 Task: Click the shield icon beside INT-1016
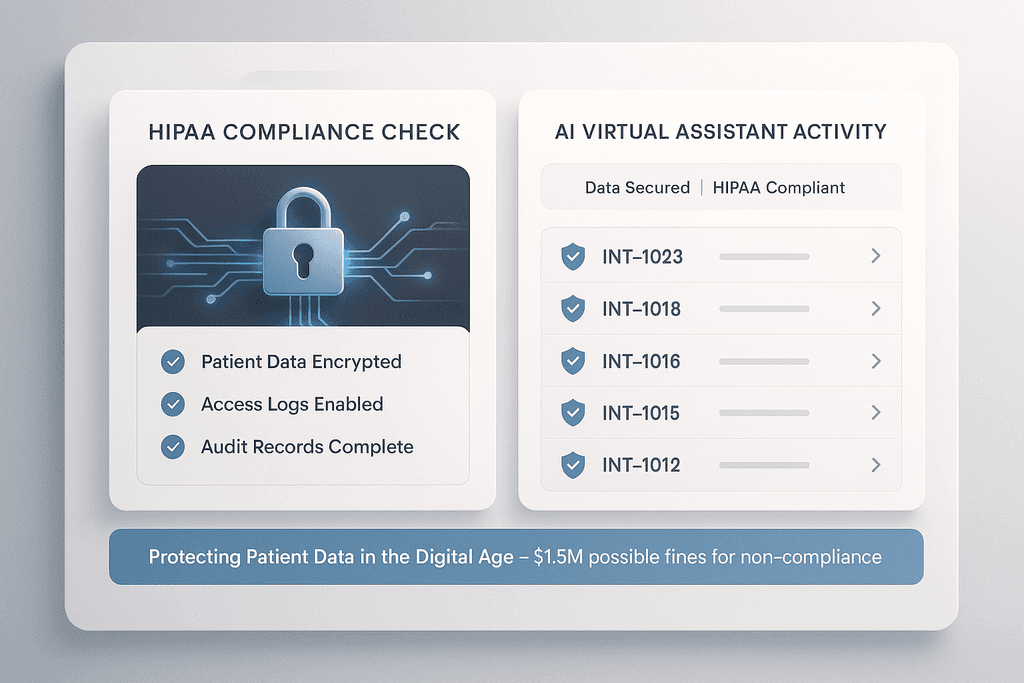(x=573, y=361)
